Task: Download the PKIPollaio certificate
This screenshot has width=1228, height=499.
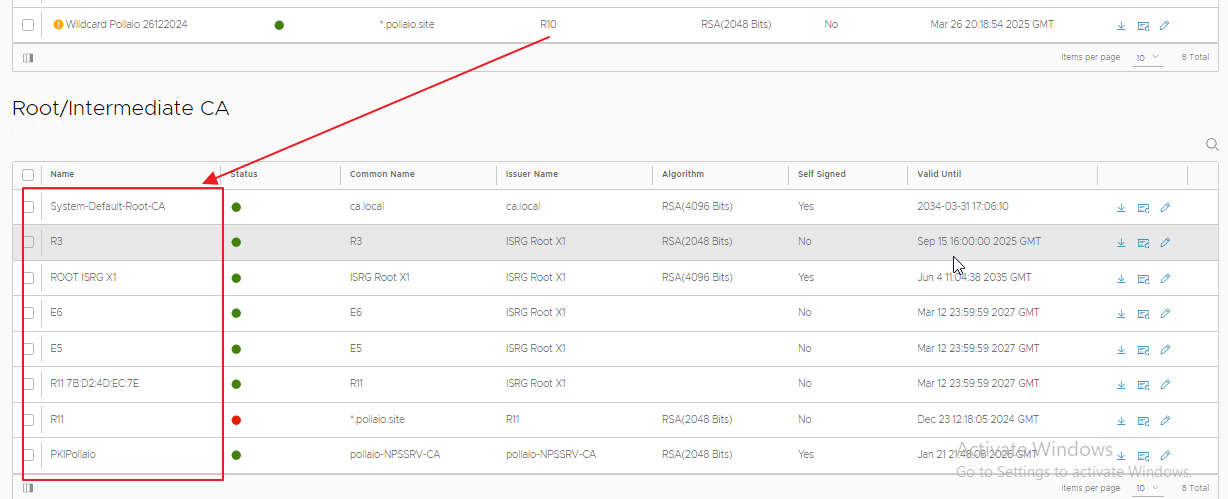Action: [x=1121, y=456]
